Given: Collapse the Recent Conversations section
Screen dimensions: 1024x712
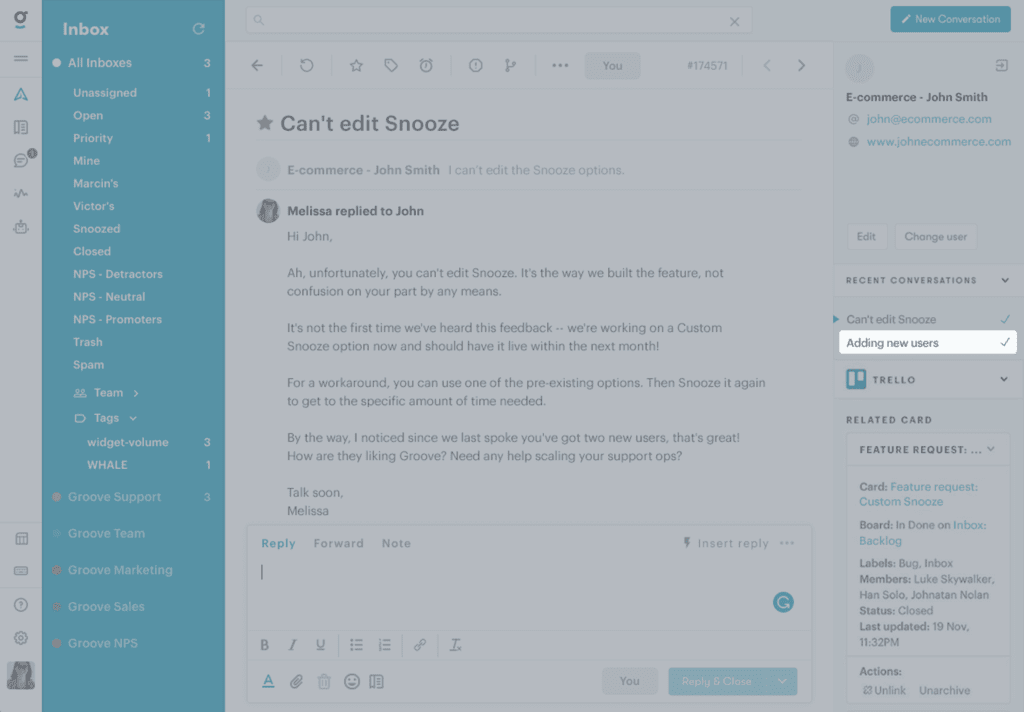Looking at the screenshot, I should point(1005,280).
